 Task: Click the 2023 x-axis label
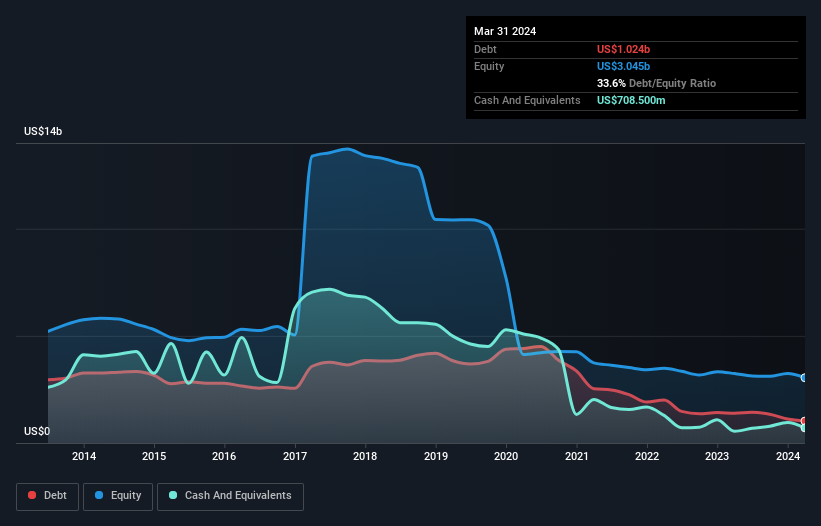(x=717, y=456)
